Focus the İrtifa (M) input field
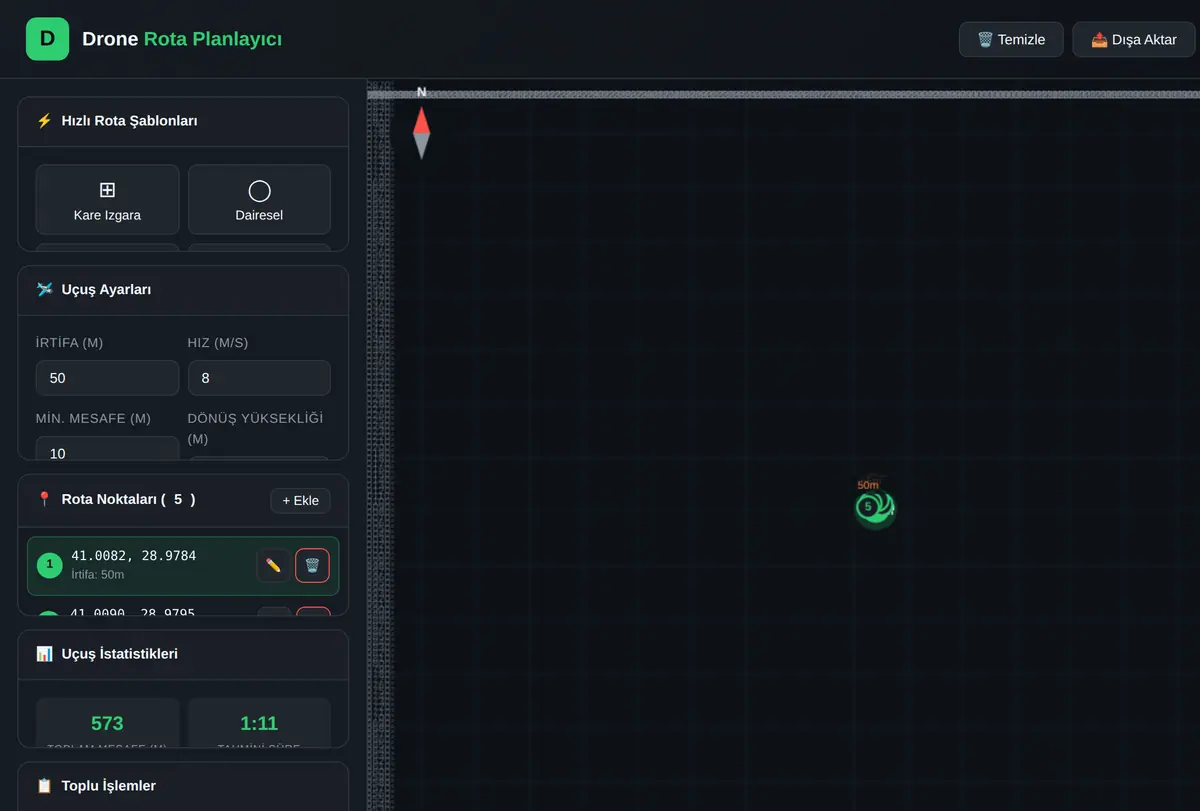This screenshot has height=811, width=1200. (x=107, y=378)
